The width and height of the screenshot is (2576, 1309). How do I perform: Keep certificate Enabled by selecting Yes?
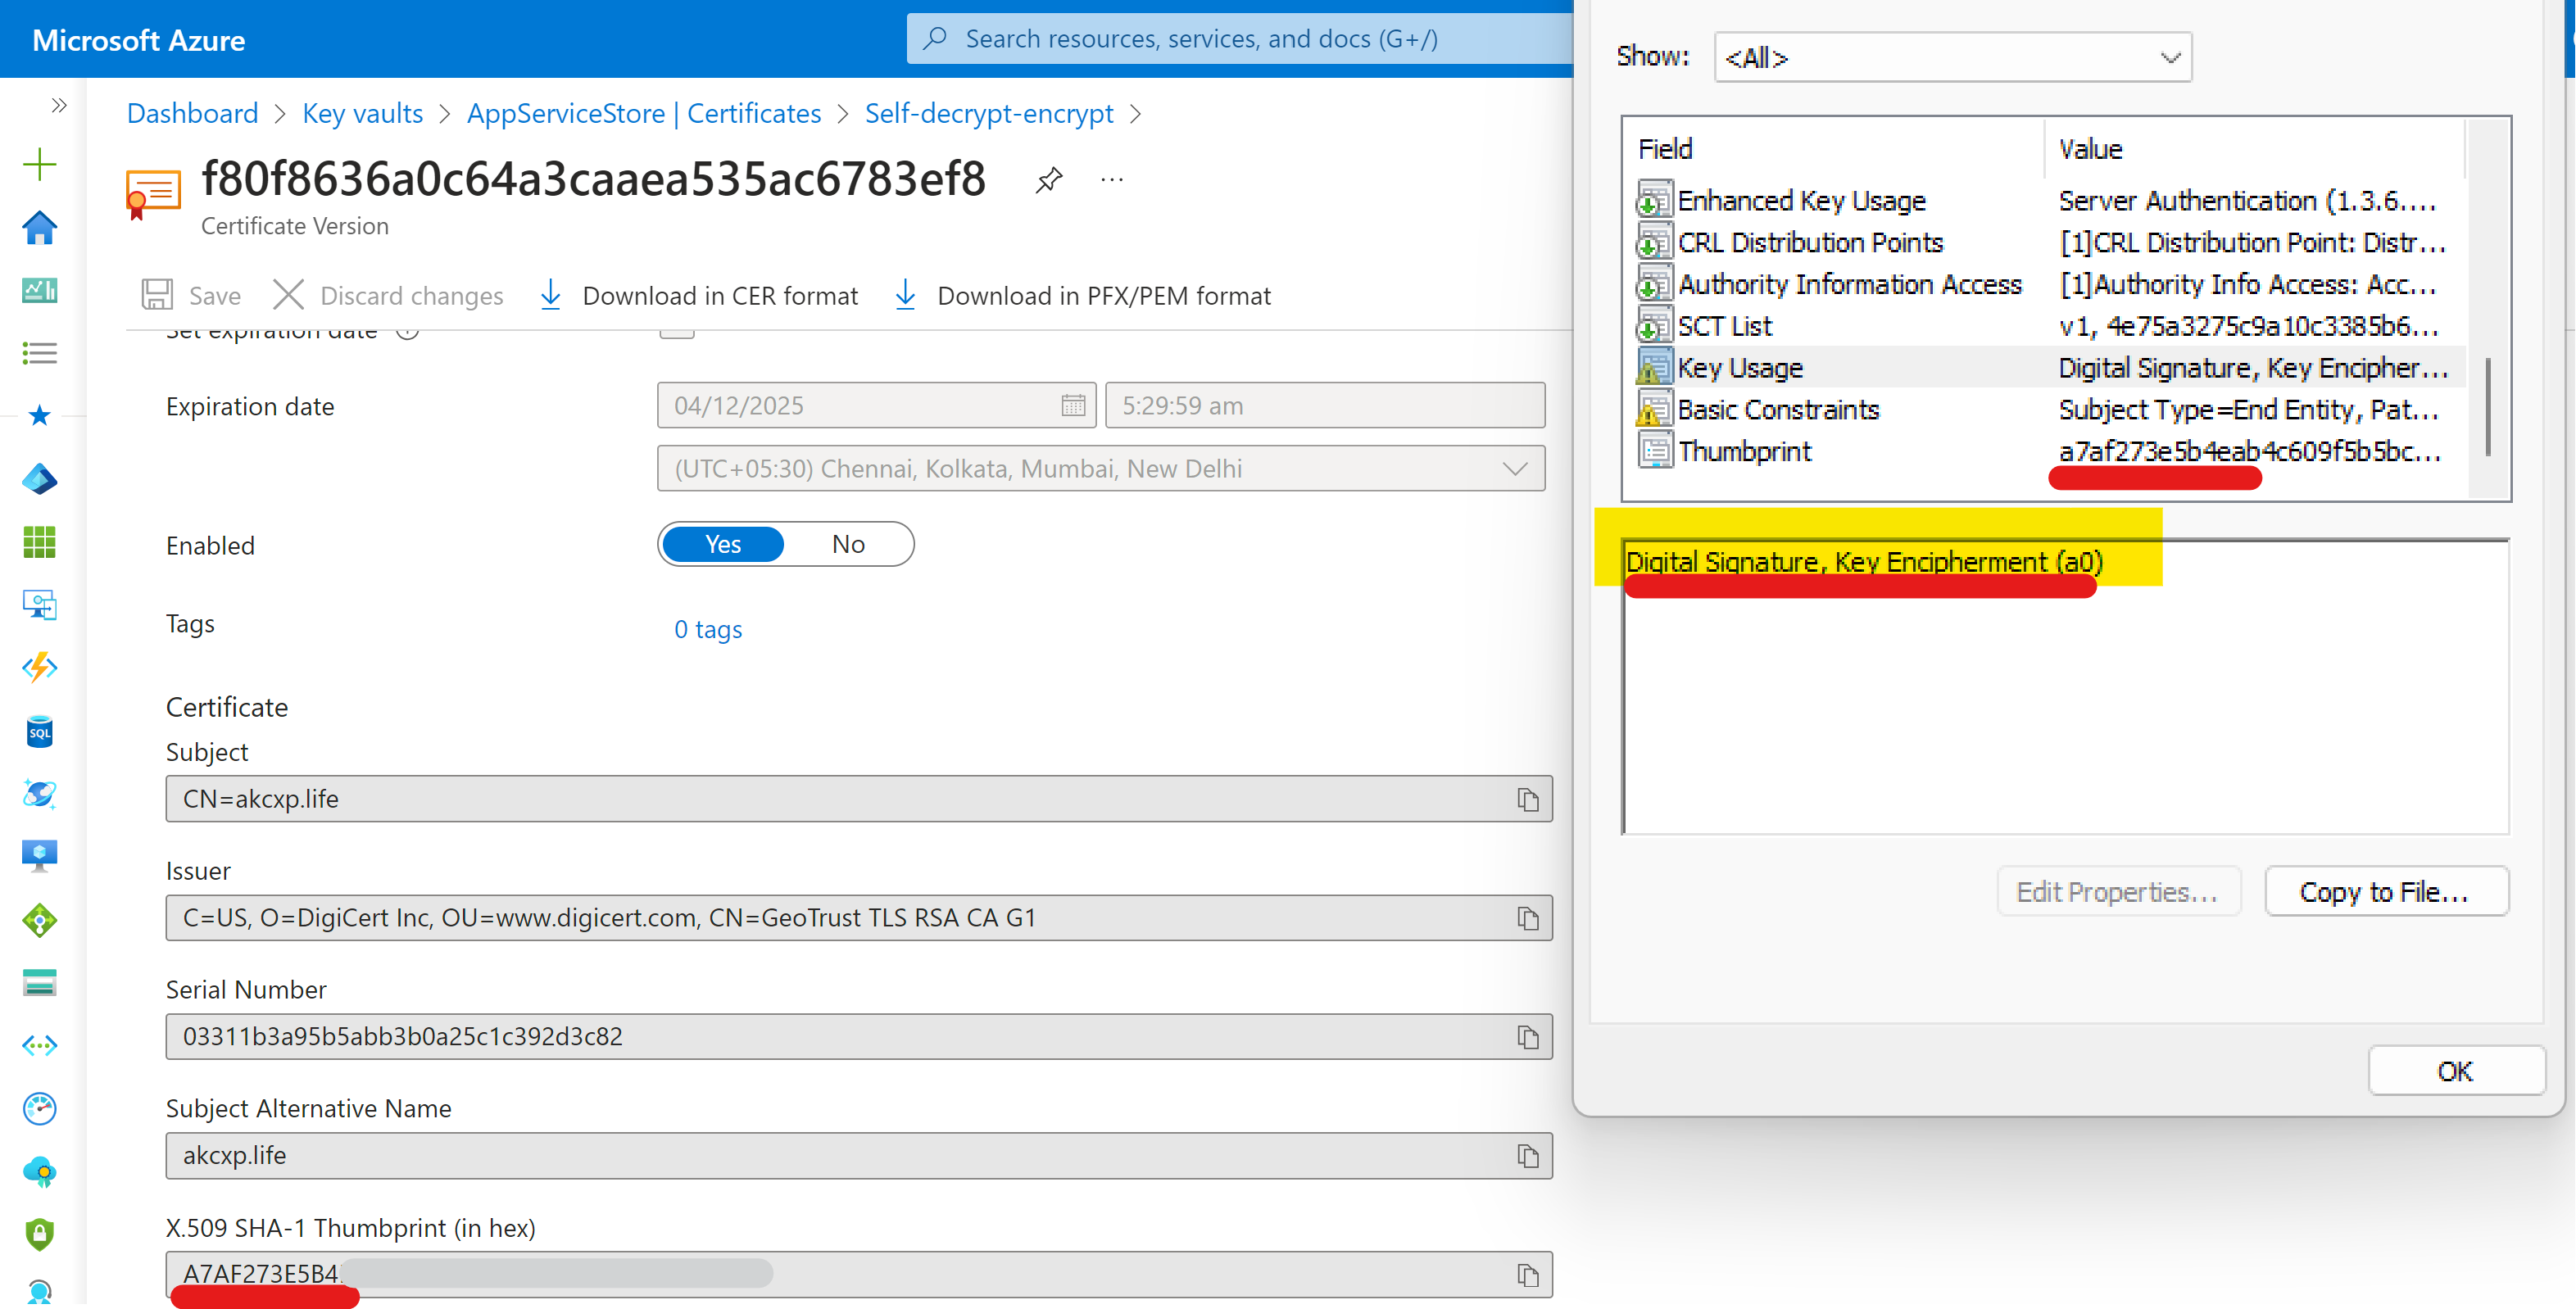[x=721, y=543]
